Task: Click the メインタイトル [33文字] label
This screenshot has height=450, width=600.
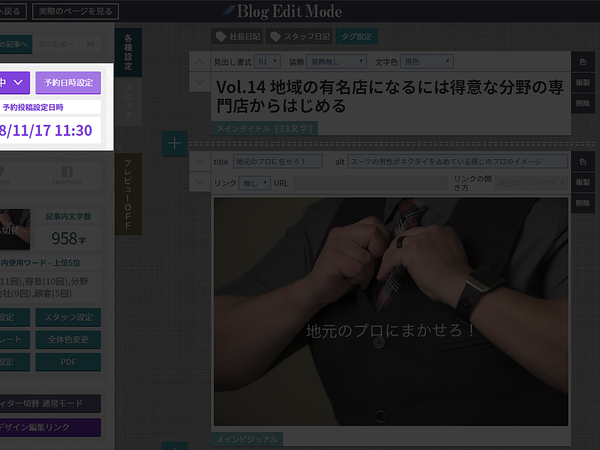Action: click(x=264, y=129)
